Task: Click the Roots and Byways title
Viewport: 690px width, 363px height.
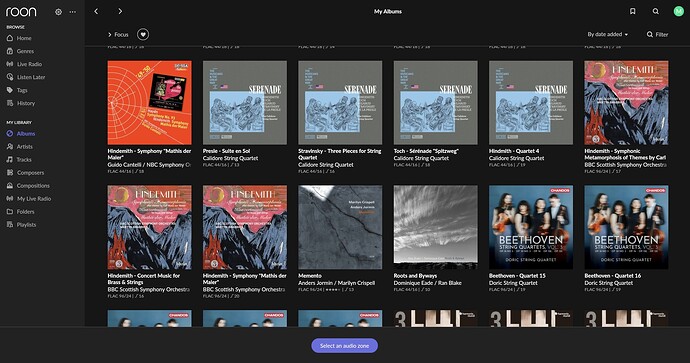Action: pos(415,276)
